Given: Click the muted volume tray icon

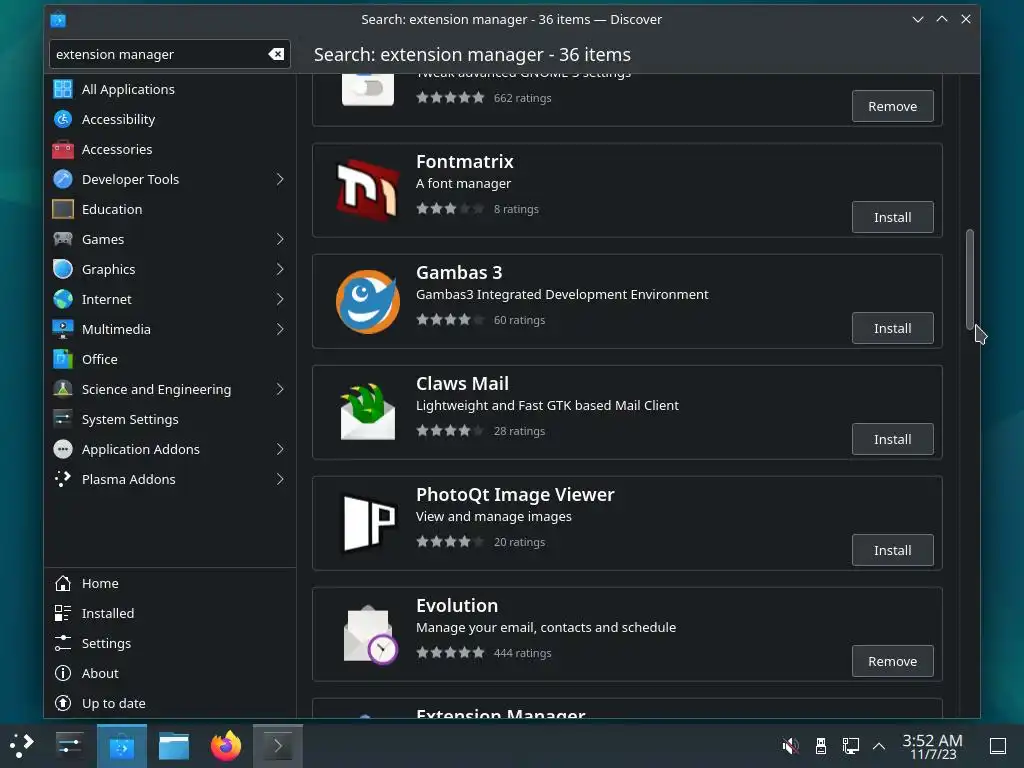Looking at the screenshot, I should [x=790, y=746].
